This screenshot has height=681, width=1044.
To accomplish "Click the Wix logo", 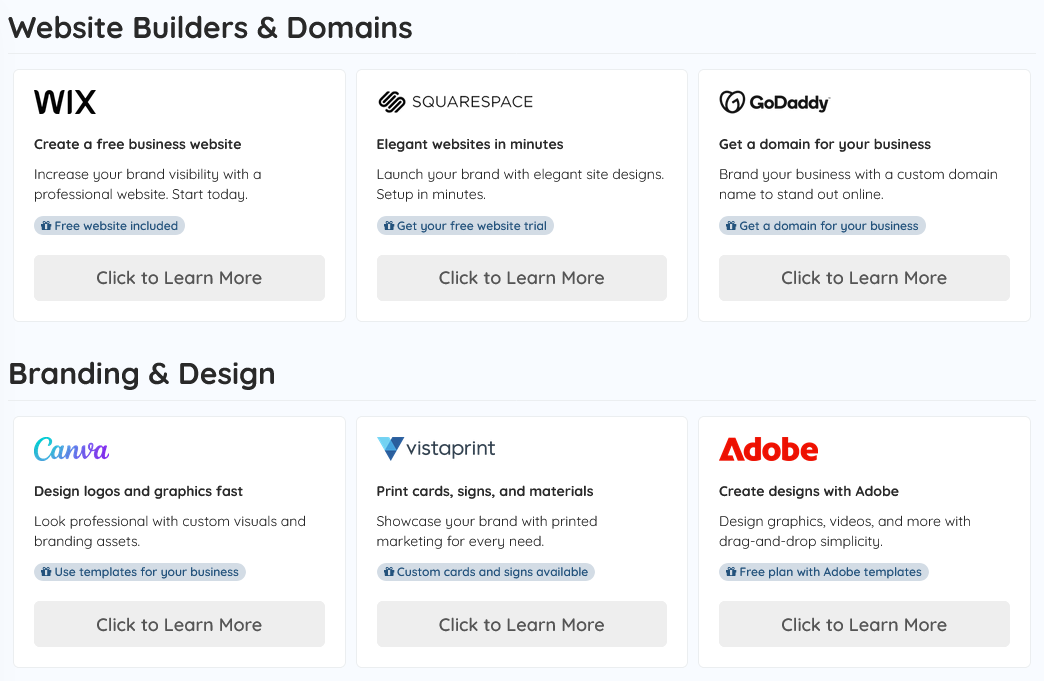I will coord(65,103).
